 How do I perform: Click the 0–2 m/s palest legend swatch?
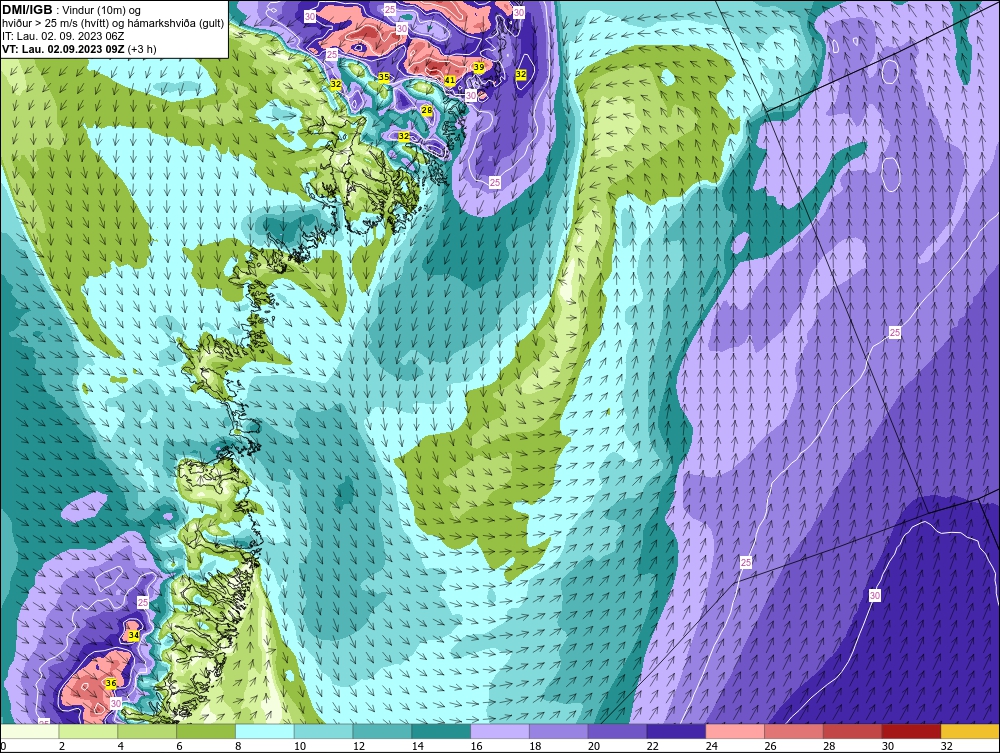[x=30, y=731]
